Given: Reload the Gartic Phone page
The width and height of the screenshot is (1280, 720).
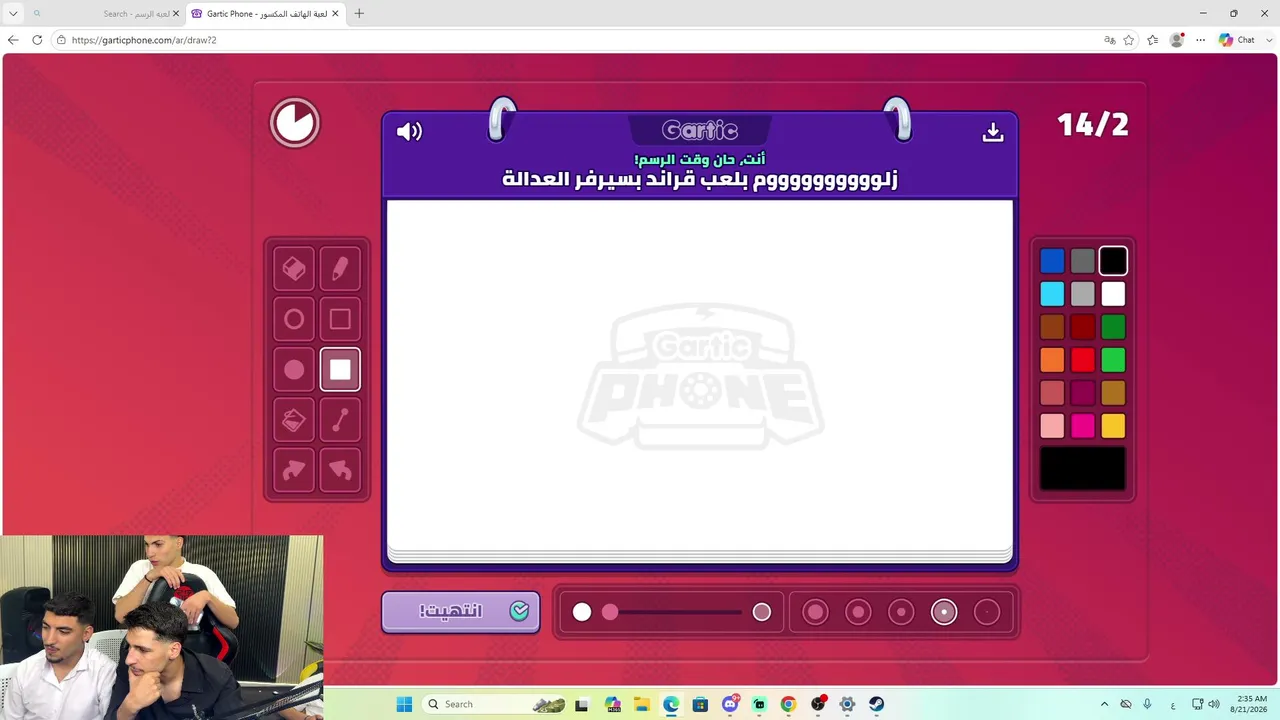Looking at the screenshot, I should [x=37, y=40].
